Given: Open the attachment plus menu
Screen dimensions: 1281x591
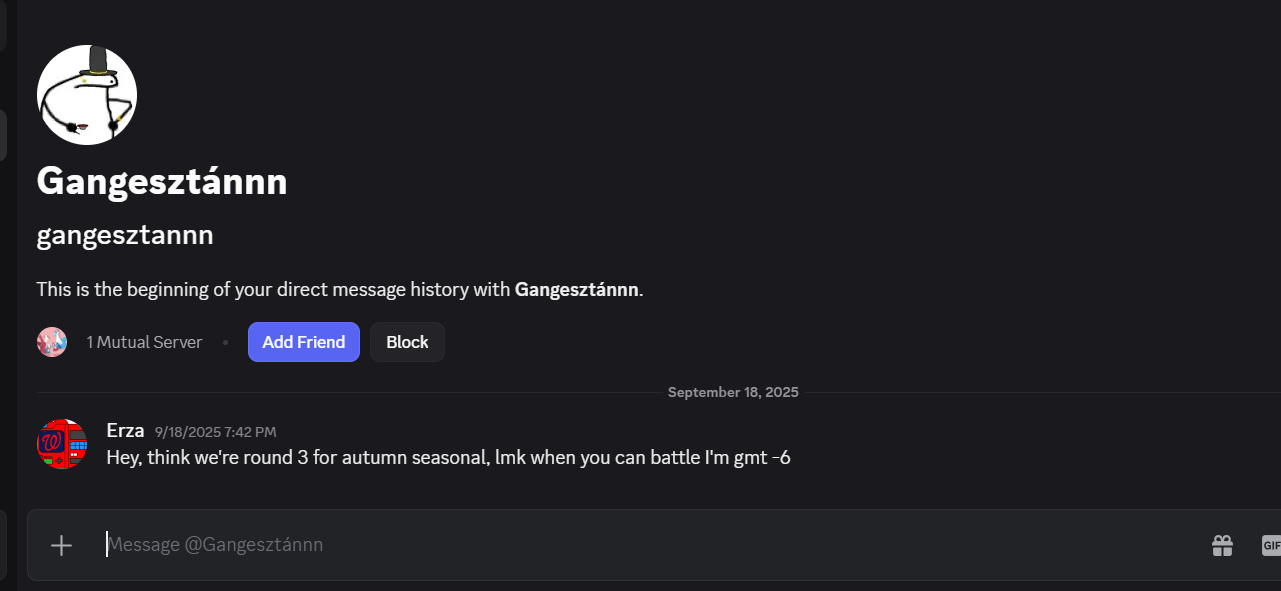Looking at the screenshot, I should (62, 545).
